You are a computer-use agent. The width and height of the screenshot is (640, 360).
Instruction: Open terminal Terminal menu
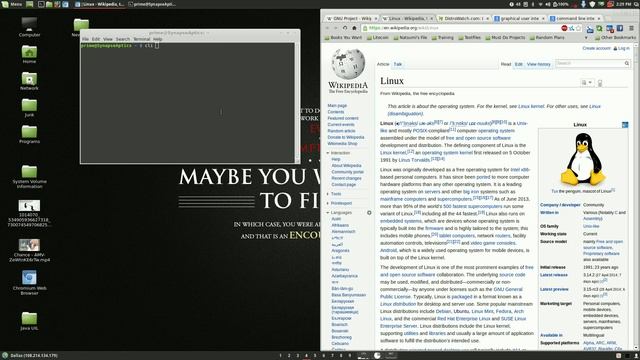142,39
